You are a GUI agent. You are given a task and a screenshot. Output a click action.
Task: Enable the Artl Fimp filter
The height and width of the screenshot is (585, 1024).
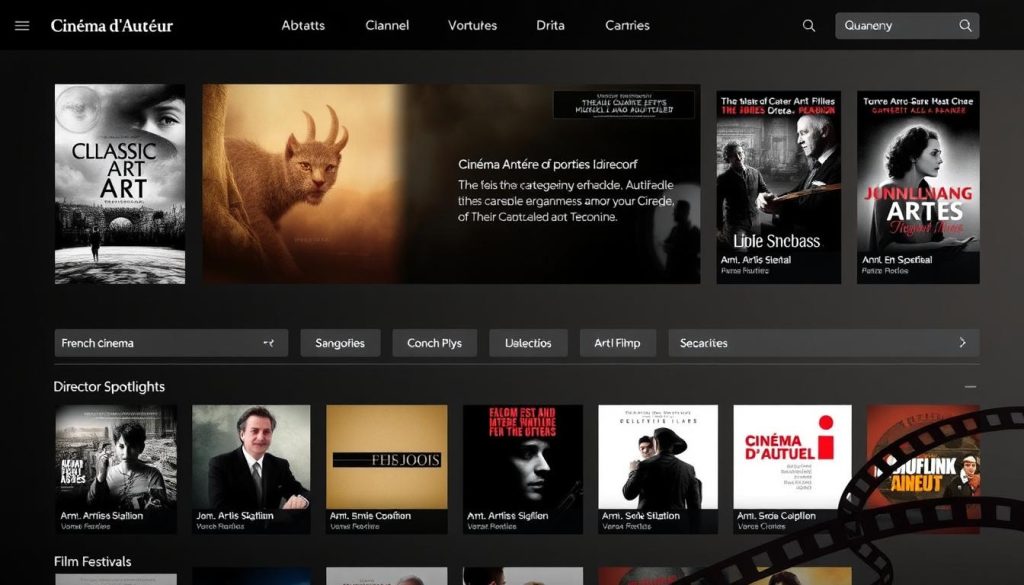click(618, 342)
